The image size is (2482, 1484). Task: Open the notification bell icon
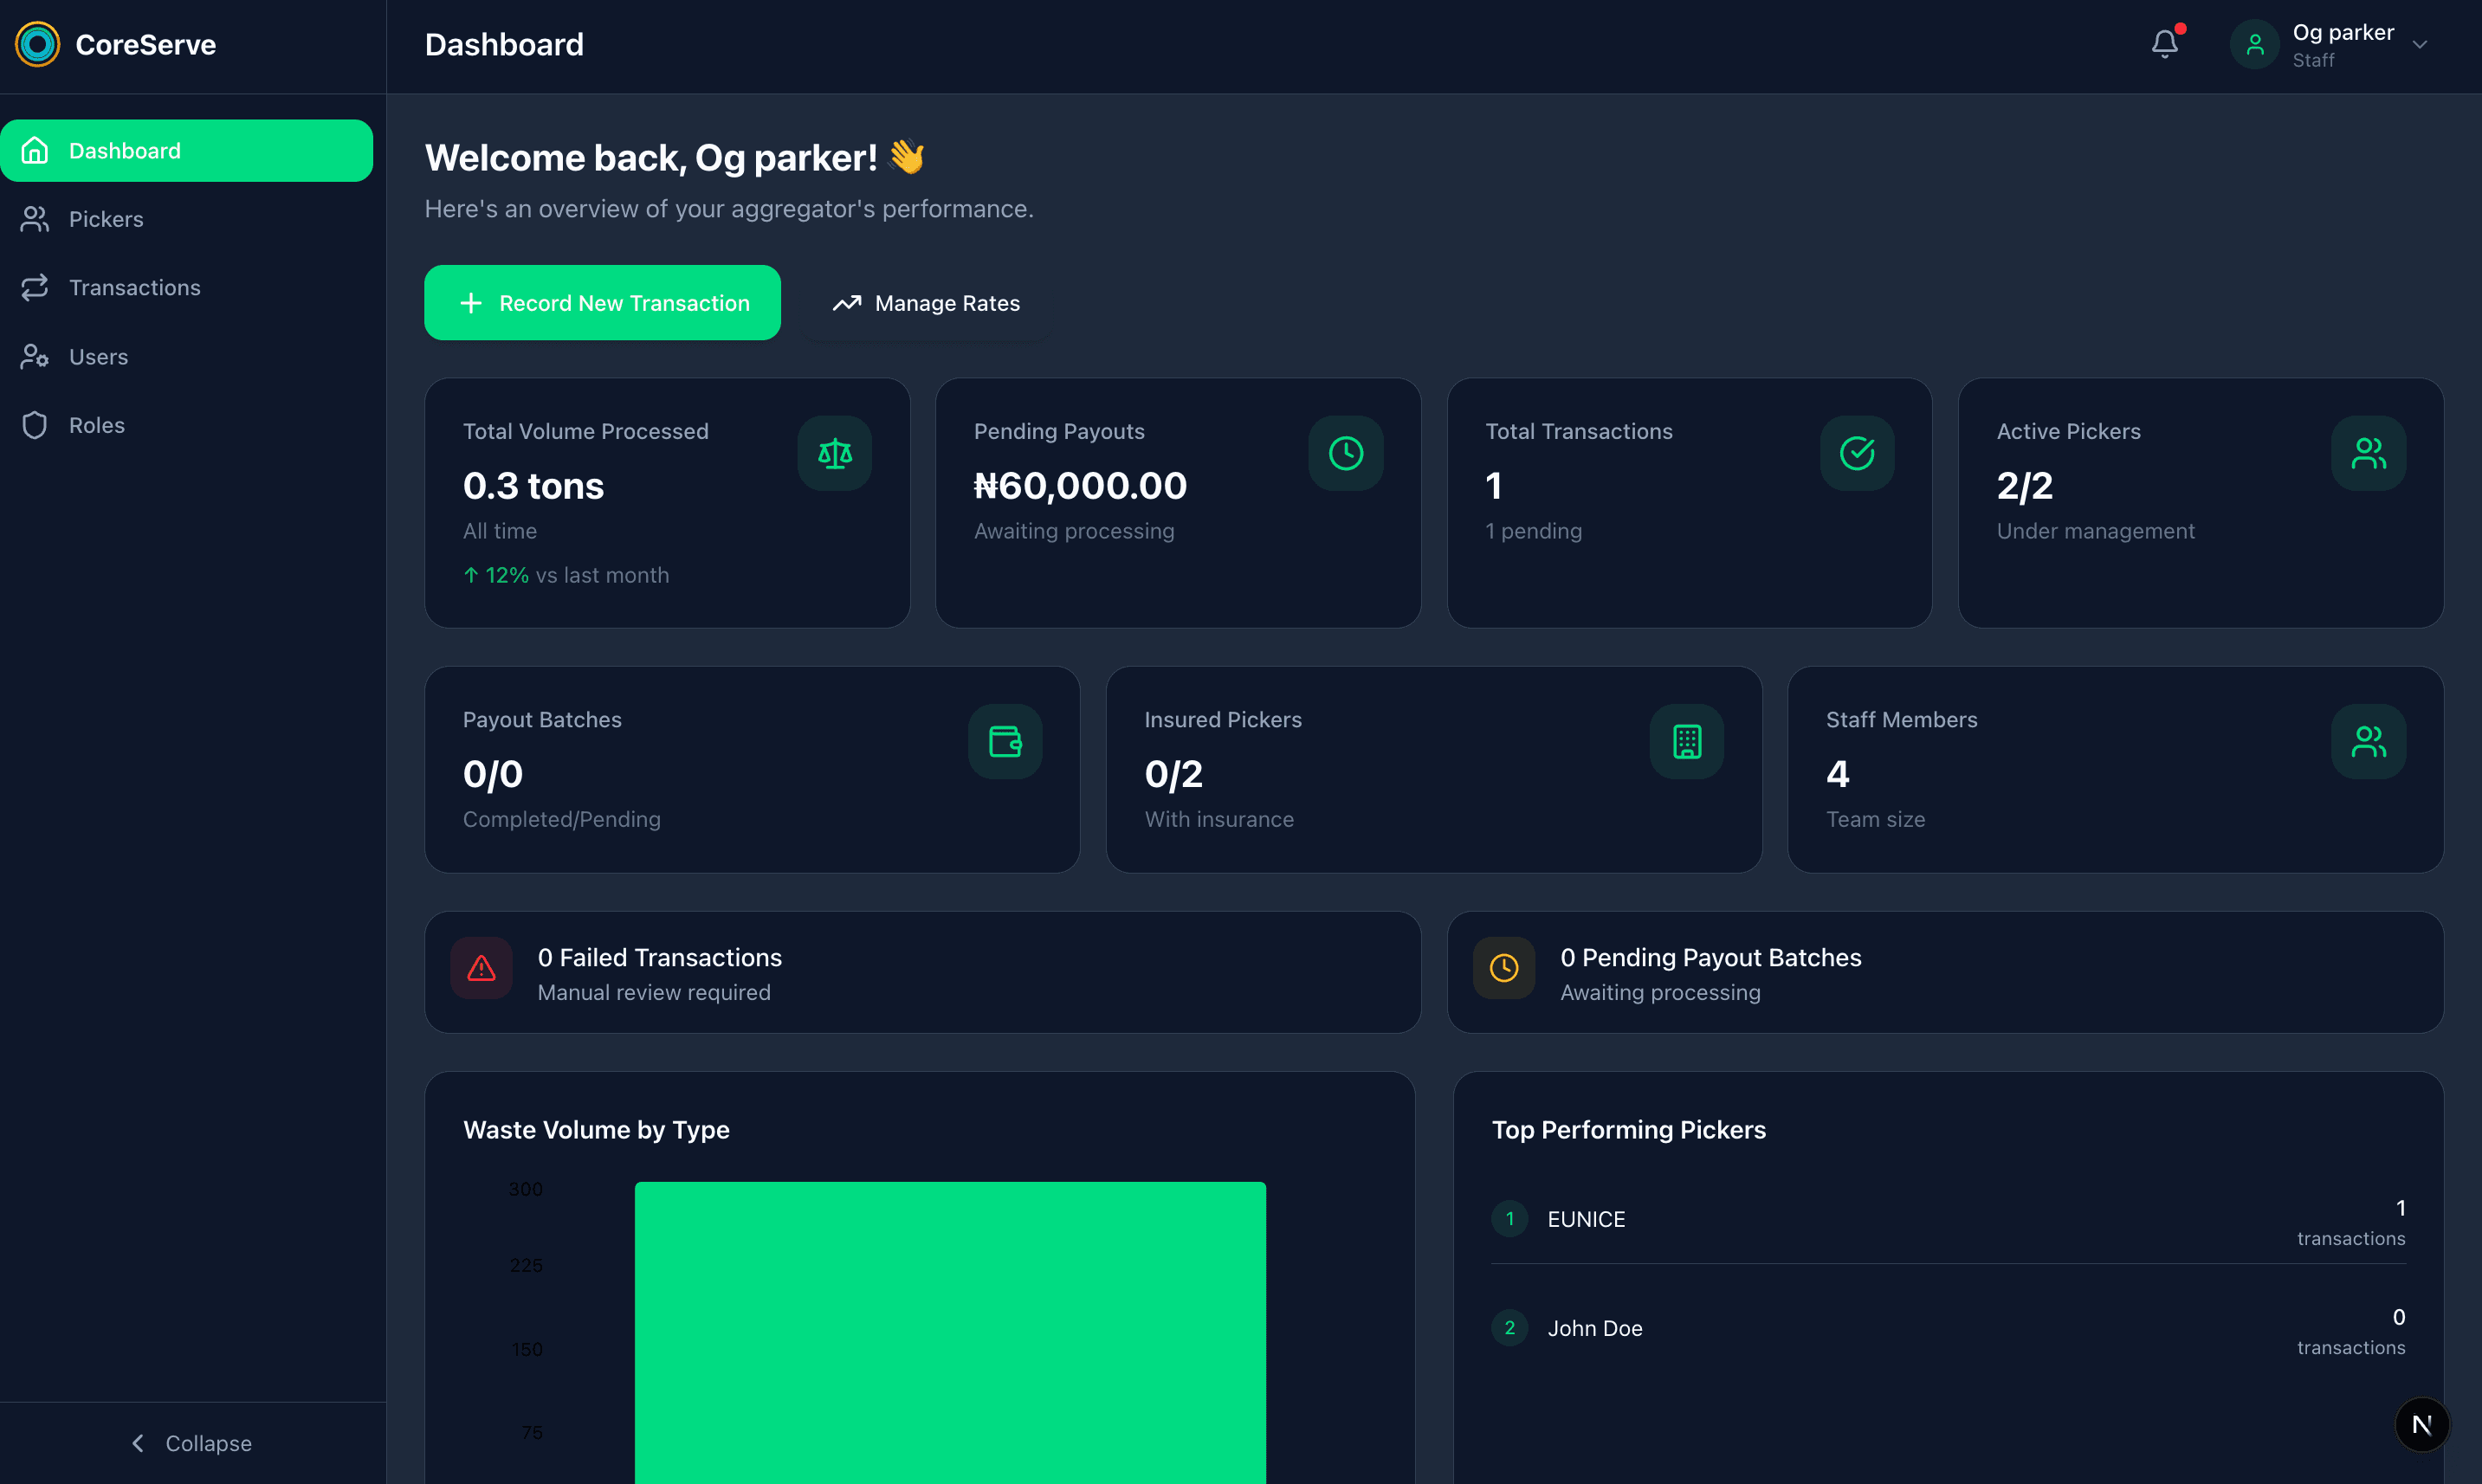coord(2164,44)
